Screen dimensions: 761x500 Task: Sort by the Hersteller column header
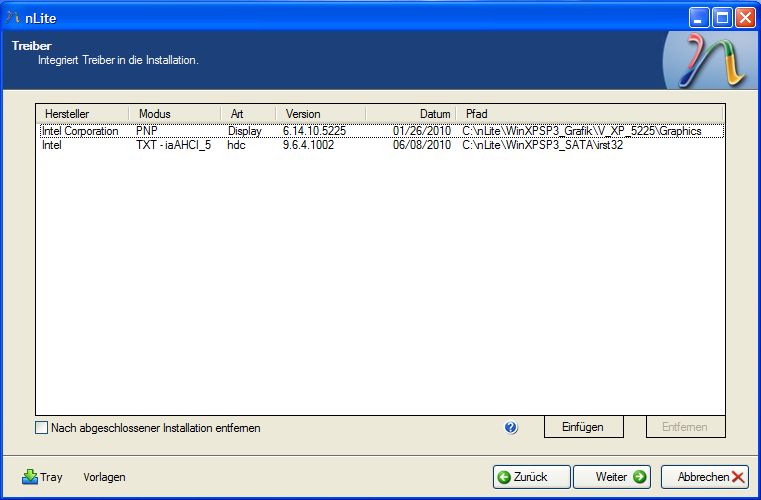point(82,114)
